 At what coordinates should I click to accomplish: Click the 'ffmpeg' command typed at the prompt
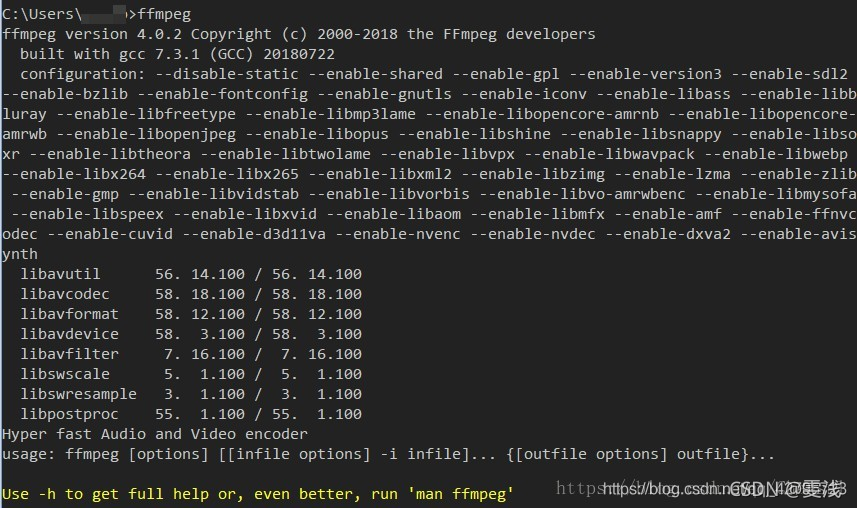pyautogui.click(x=164, y=14)
